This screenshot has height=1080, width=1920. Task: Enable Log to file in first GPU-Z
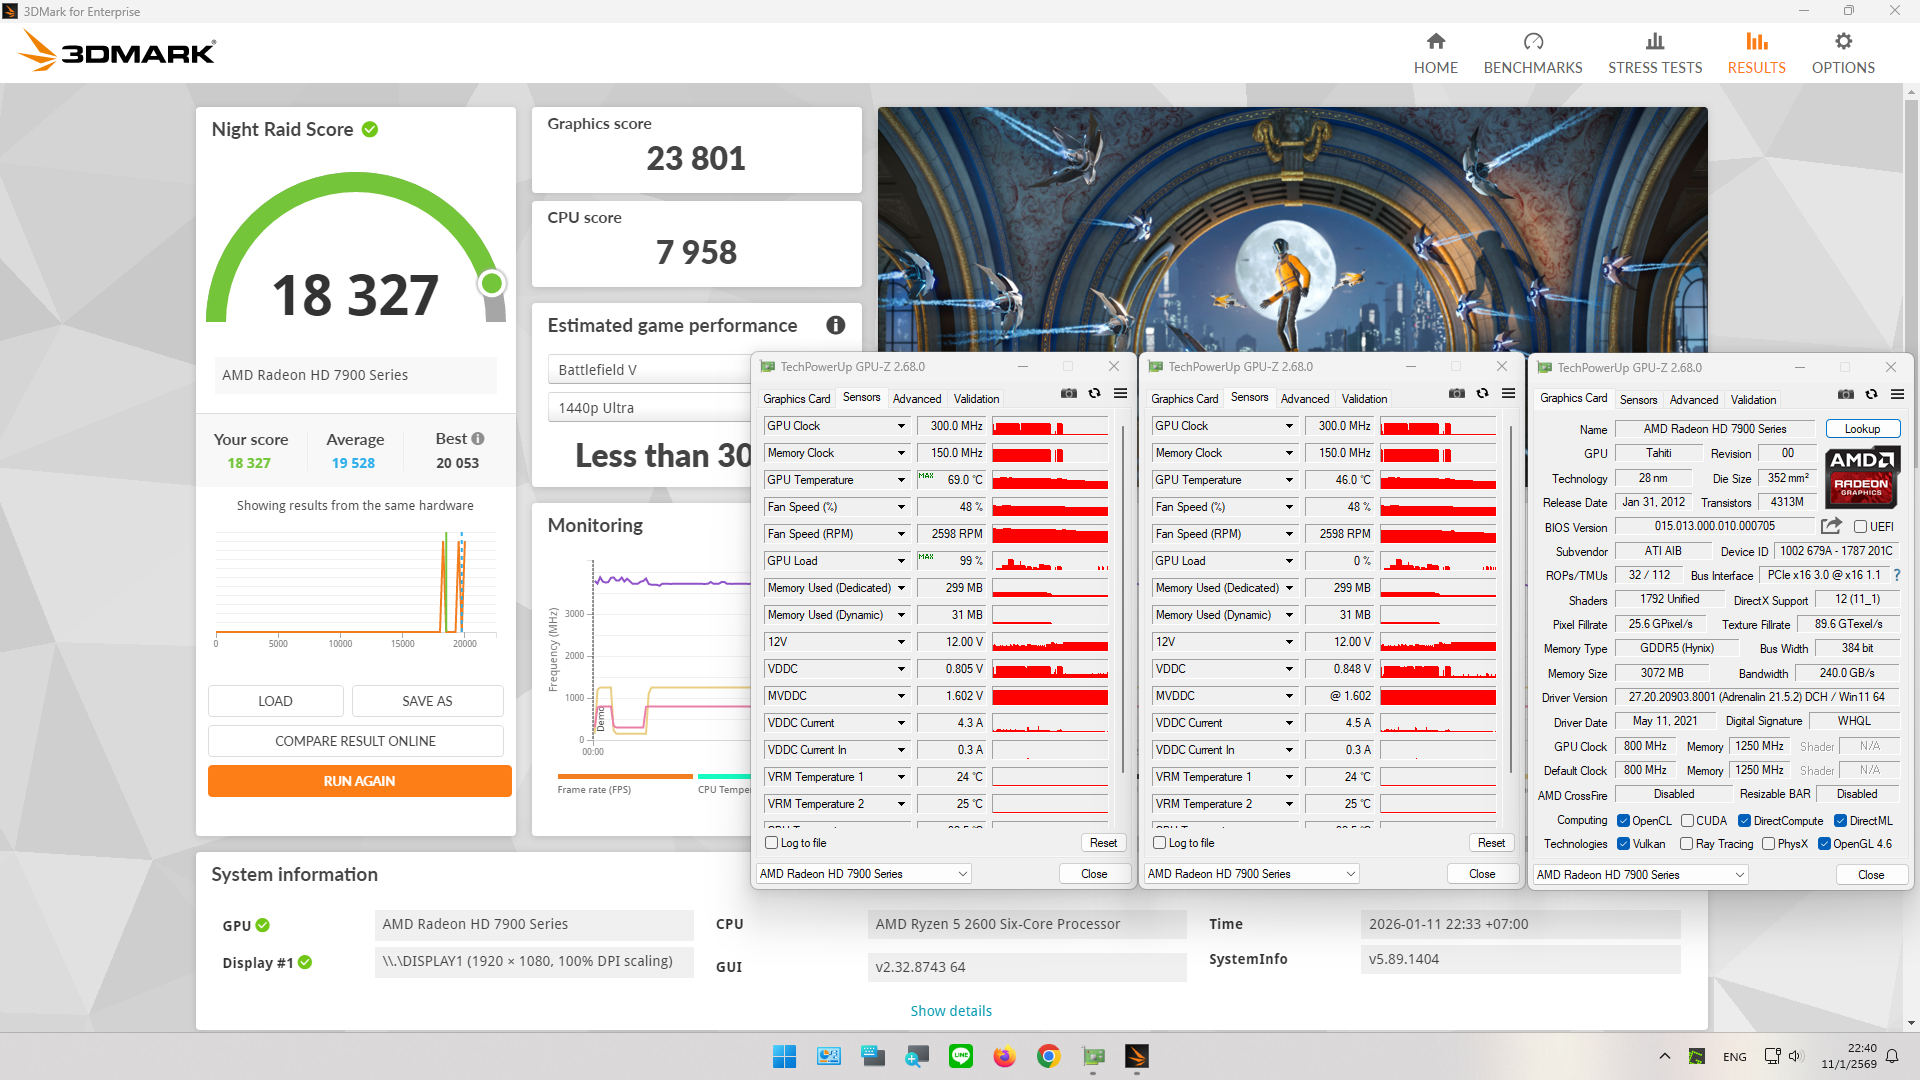pos(771,843)
